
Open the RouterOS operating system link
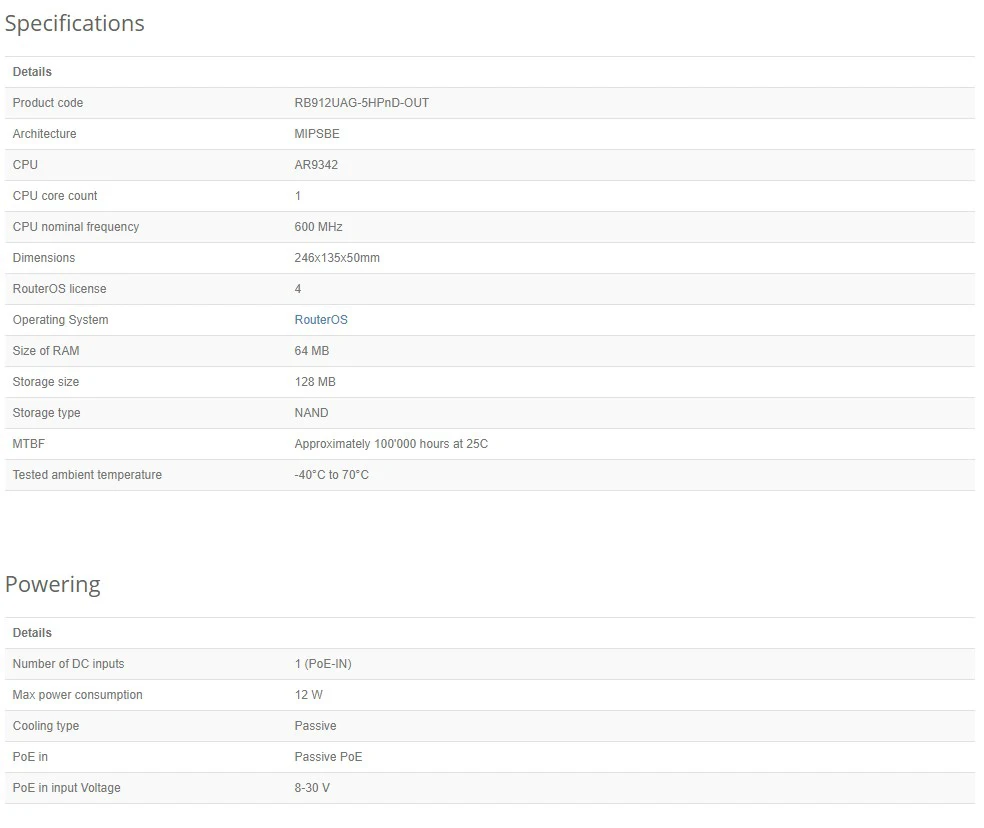321,320
